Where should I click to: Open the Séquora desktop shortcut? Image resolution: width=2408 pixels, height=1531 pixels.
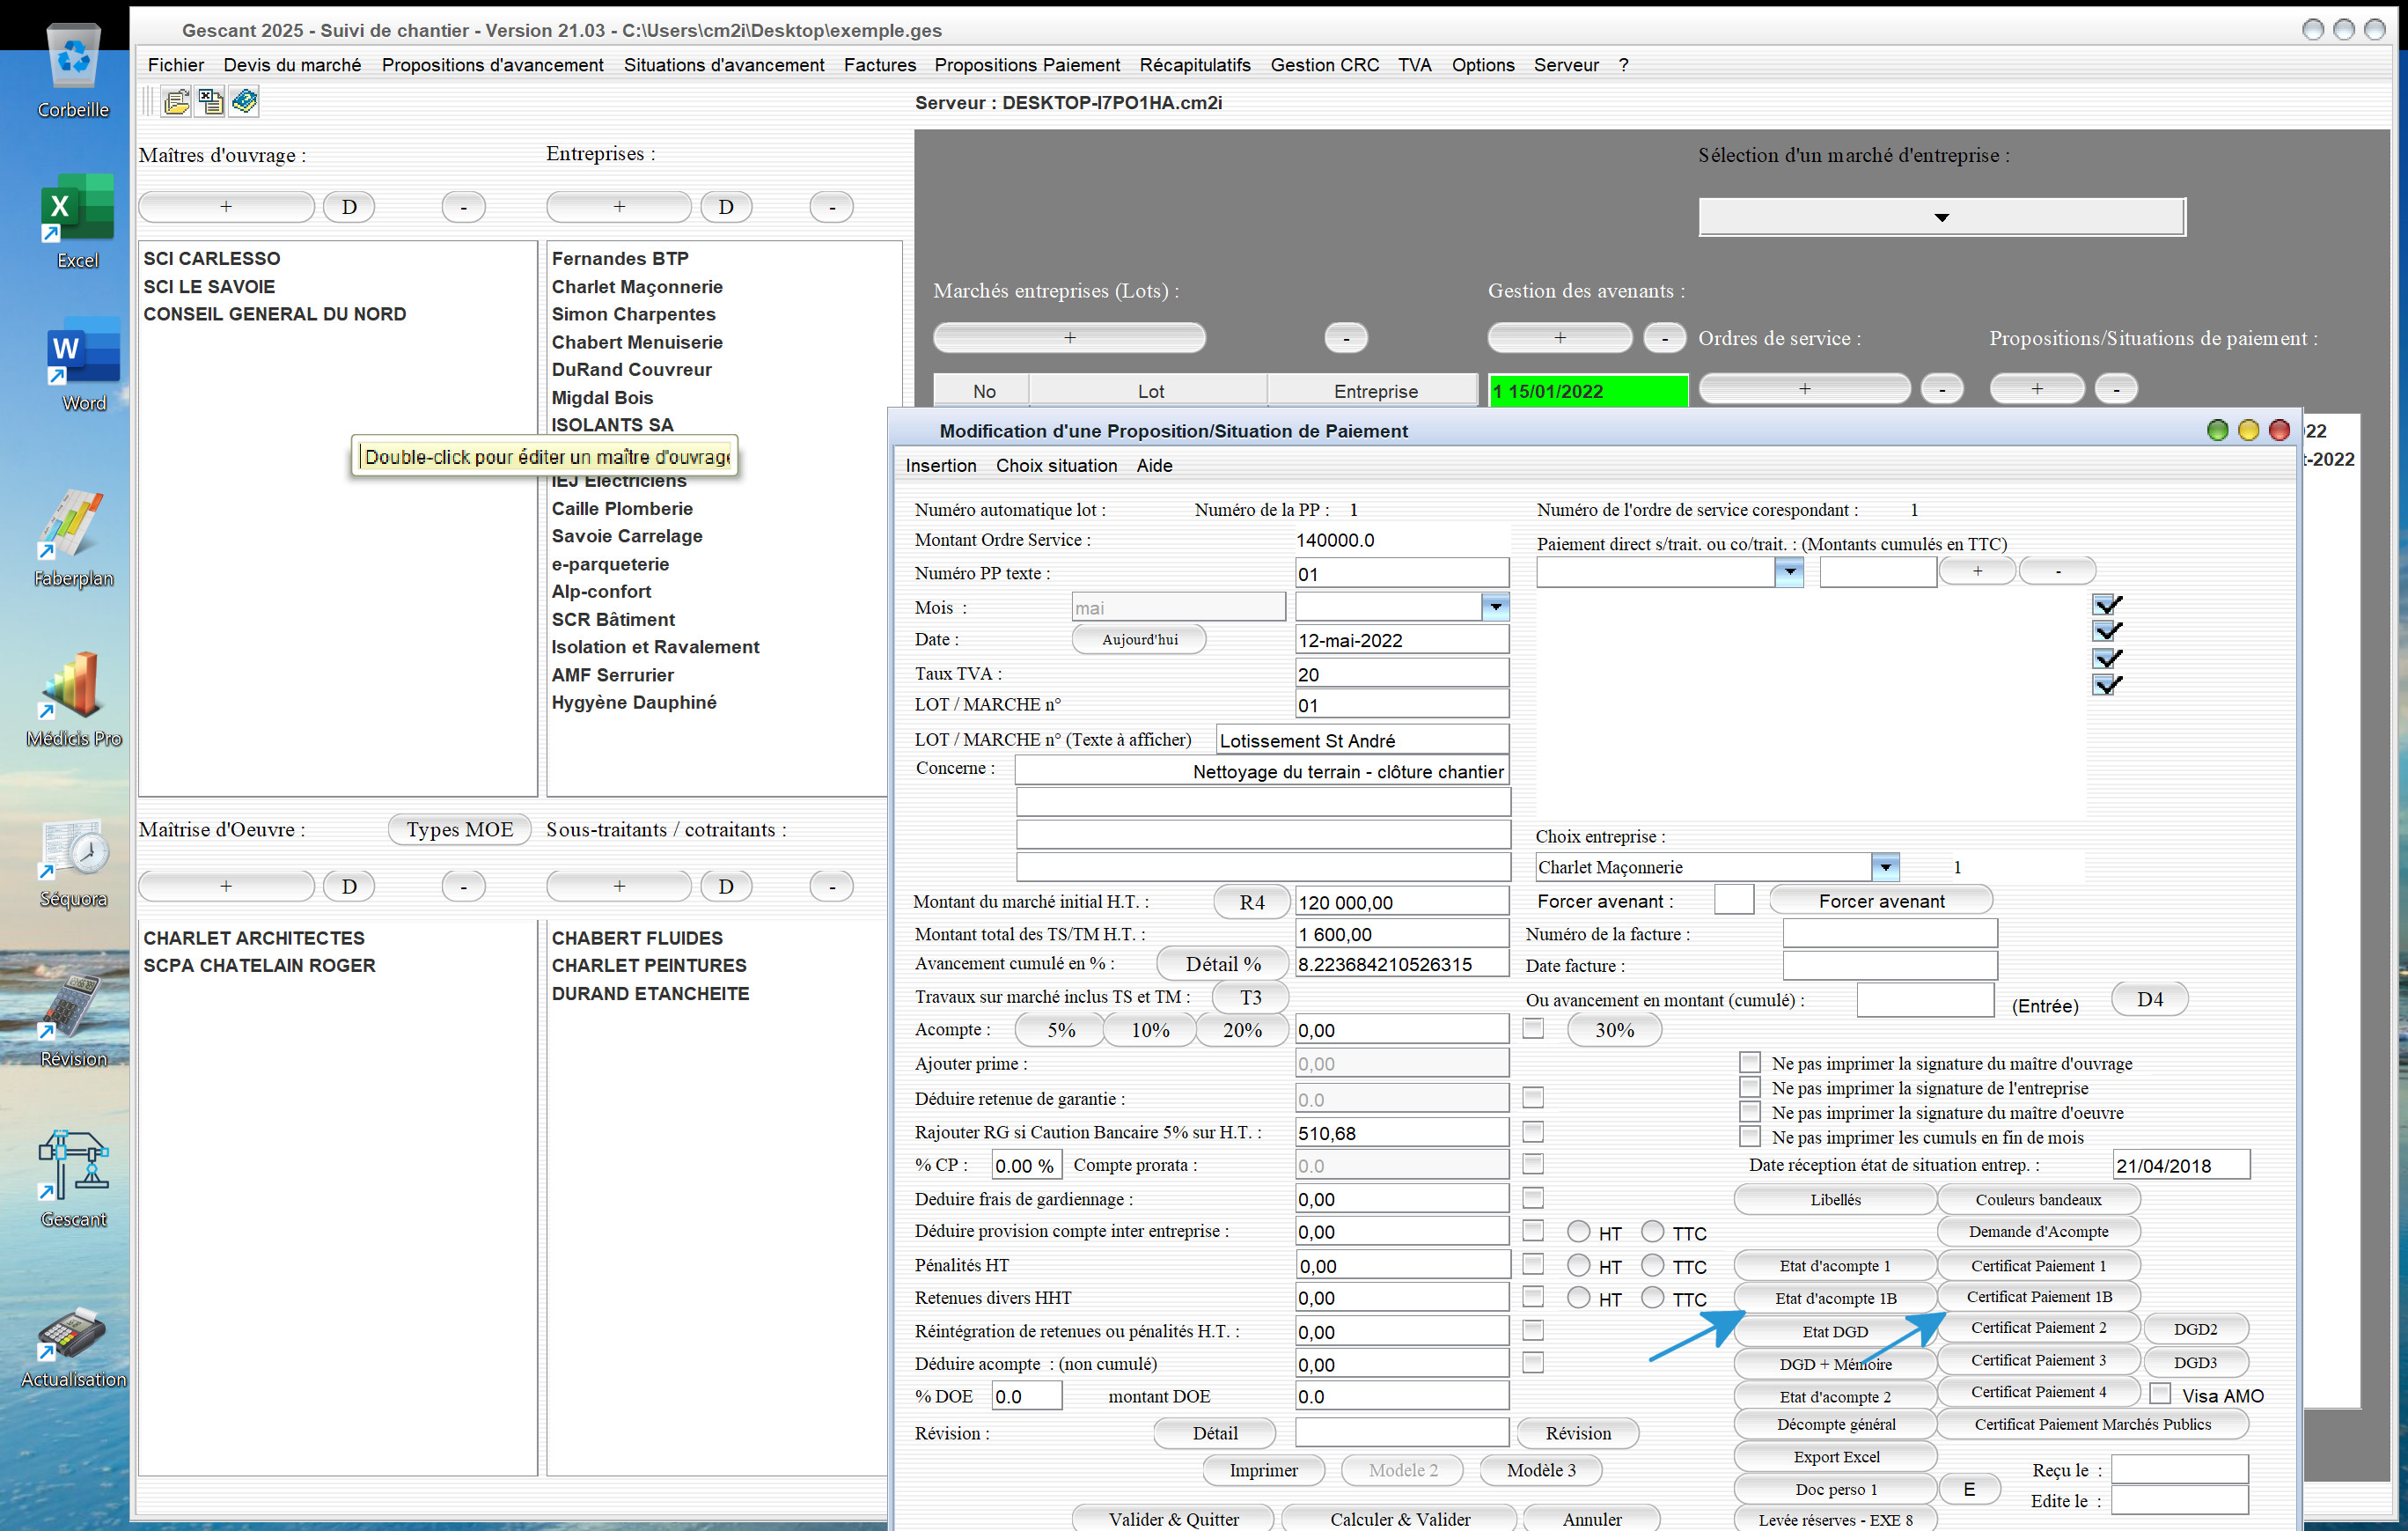[x=73, y=862]
